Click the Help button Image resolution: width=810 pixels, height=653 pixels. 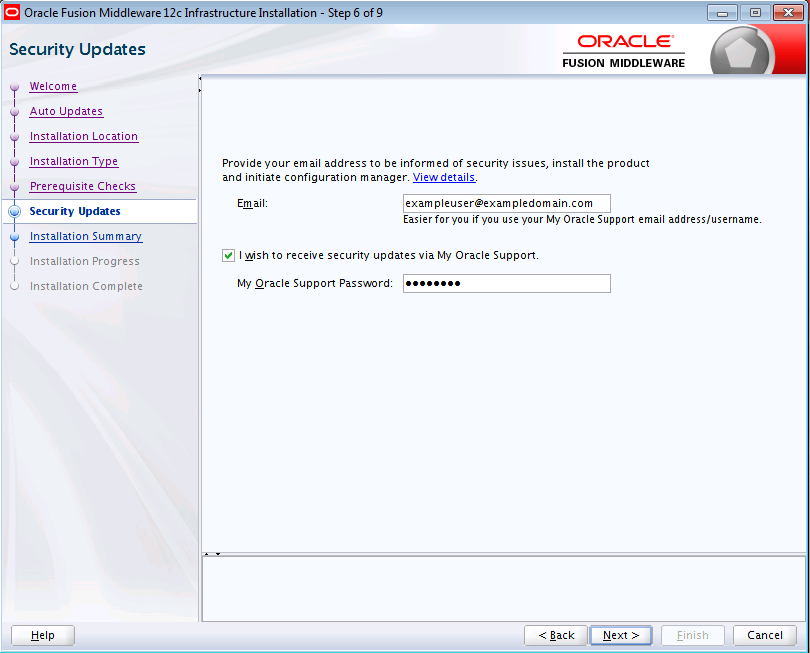coord(43,635)
